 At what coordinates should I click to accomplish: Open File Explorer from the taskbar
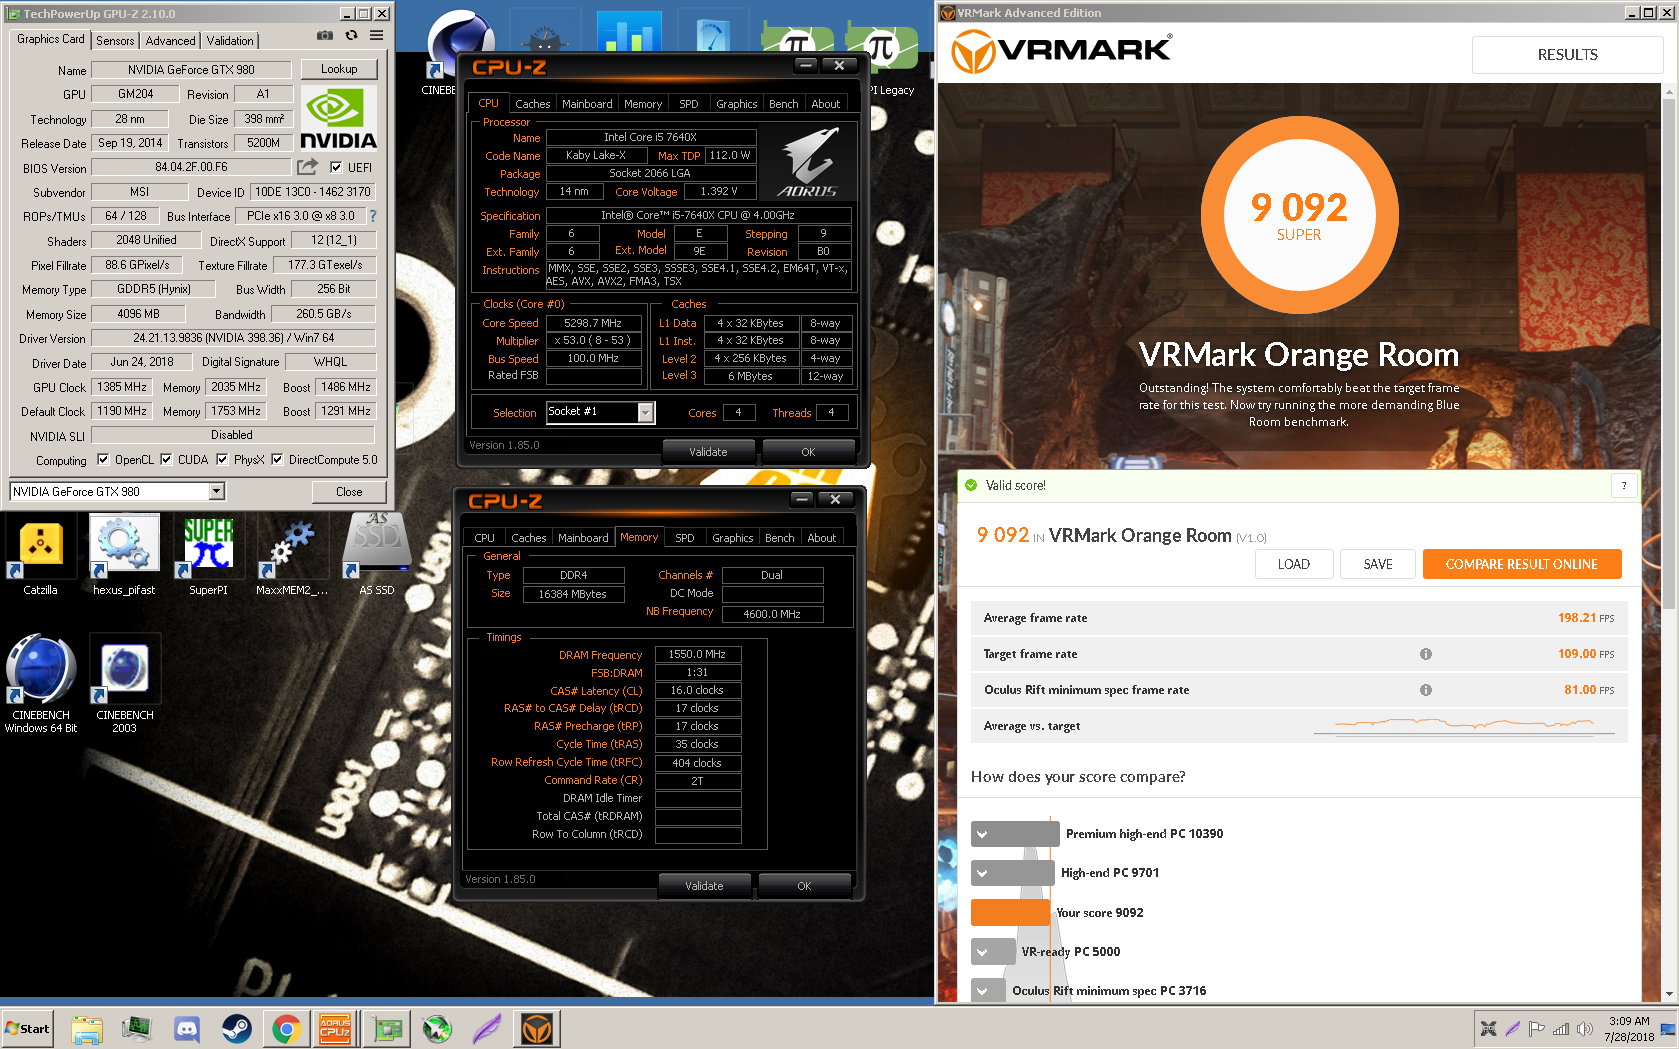pyautogui.click(x=87, y=1028)
